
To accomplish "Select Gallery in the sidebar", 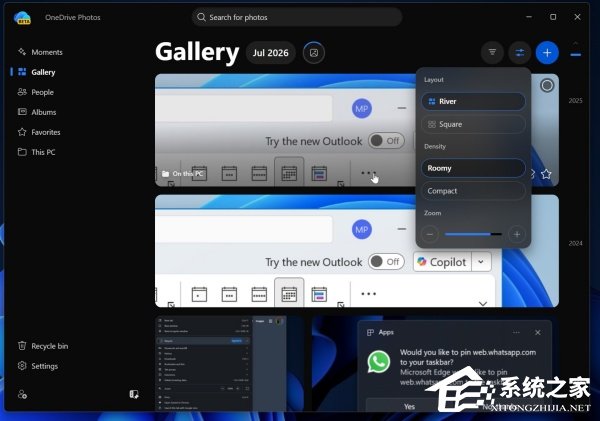I will click(x=37, y=72).
